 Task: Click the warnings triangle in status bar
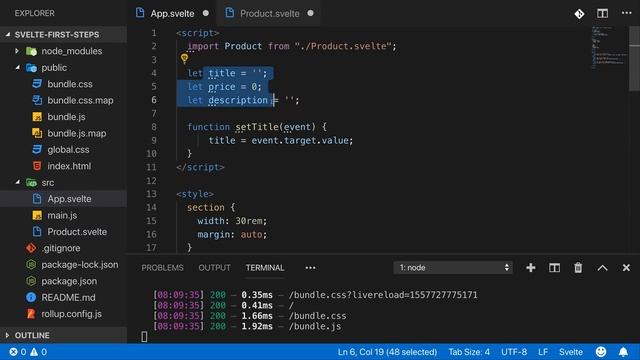34,352
